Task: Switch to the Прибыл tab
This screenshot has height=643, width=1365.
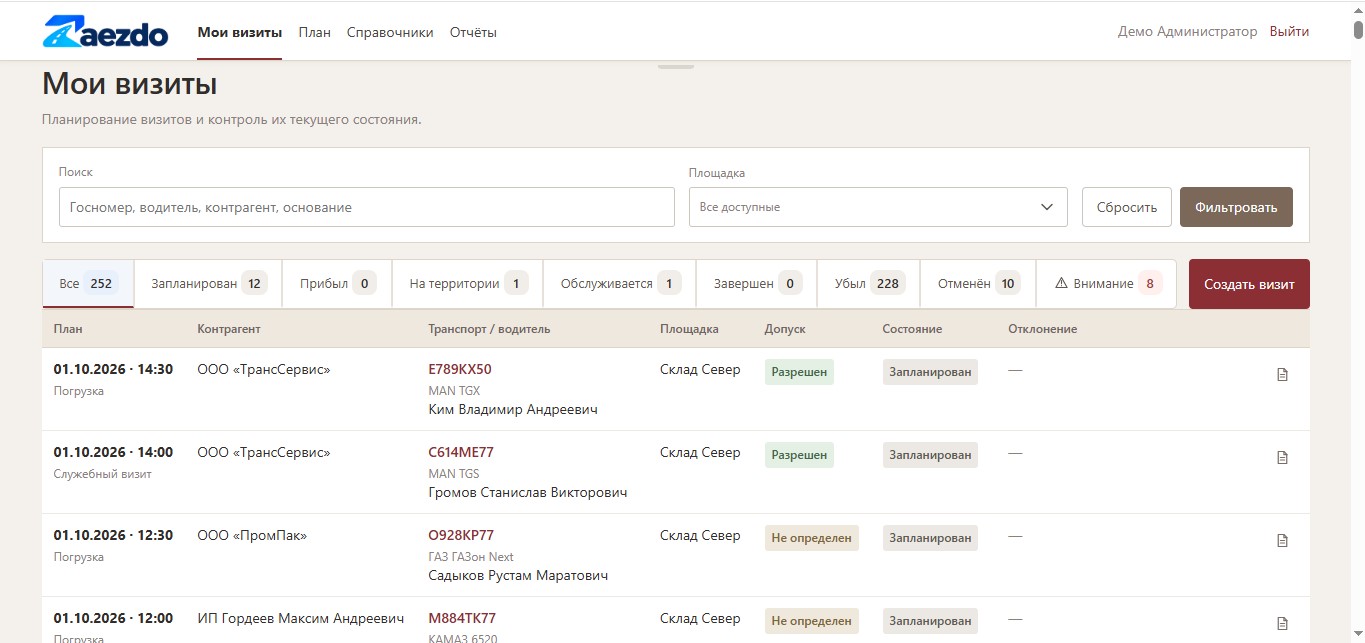Action: click(337, 284)
